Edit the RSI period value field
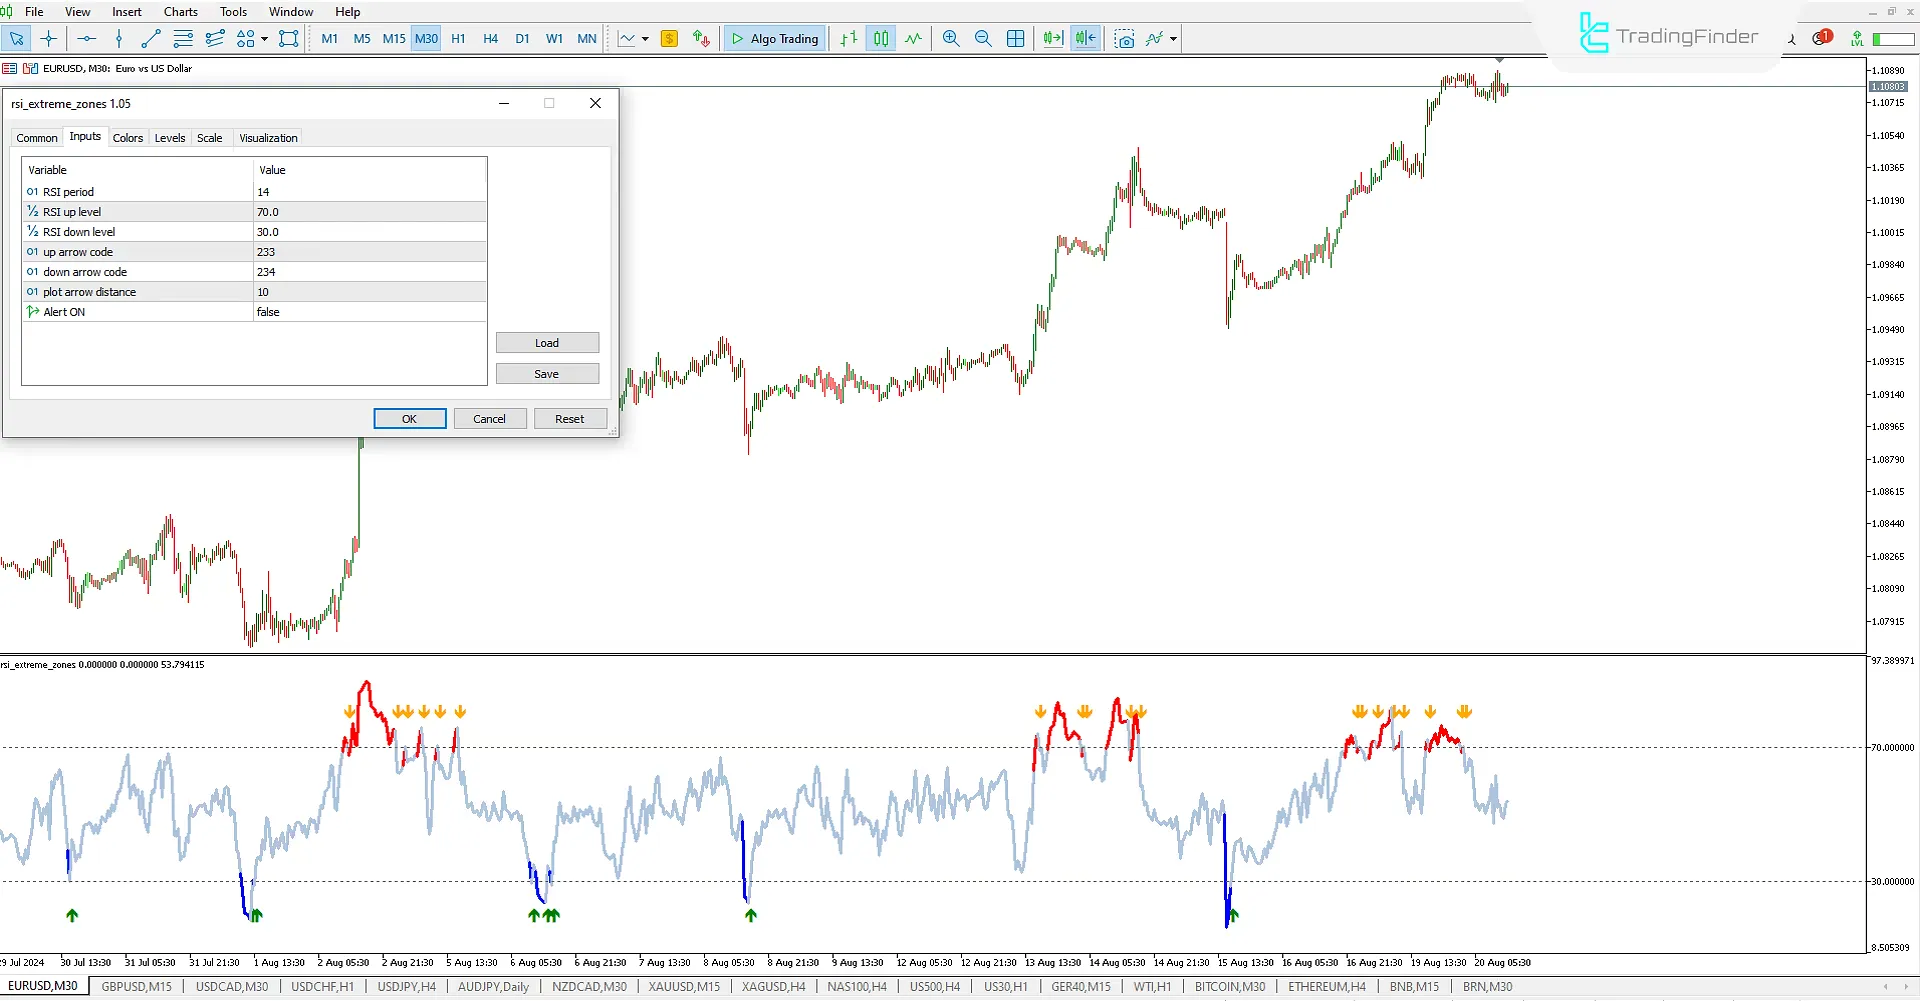 coord(370,191)
